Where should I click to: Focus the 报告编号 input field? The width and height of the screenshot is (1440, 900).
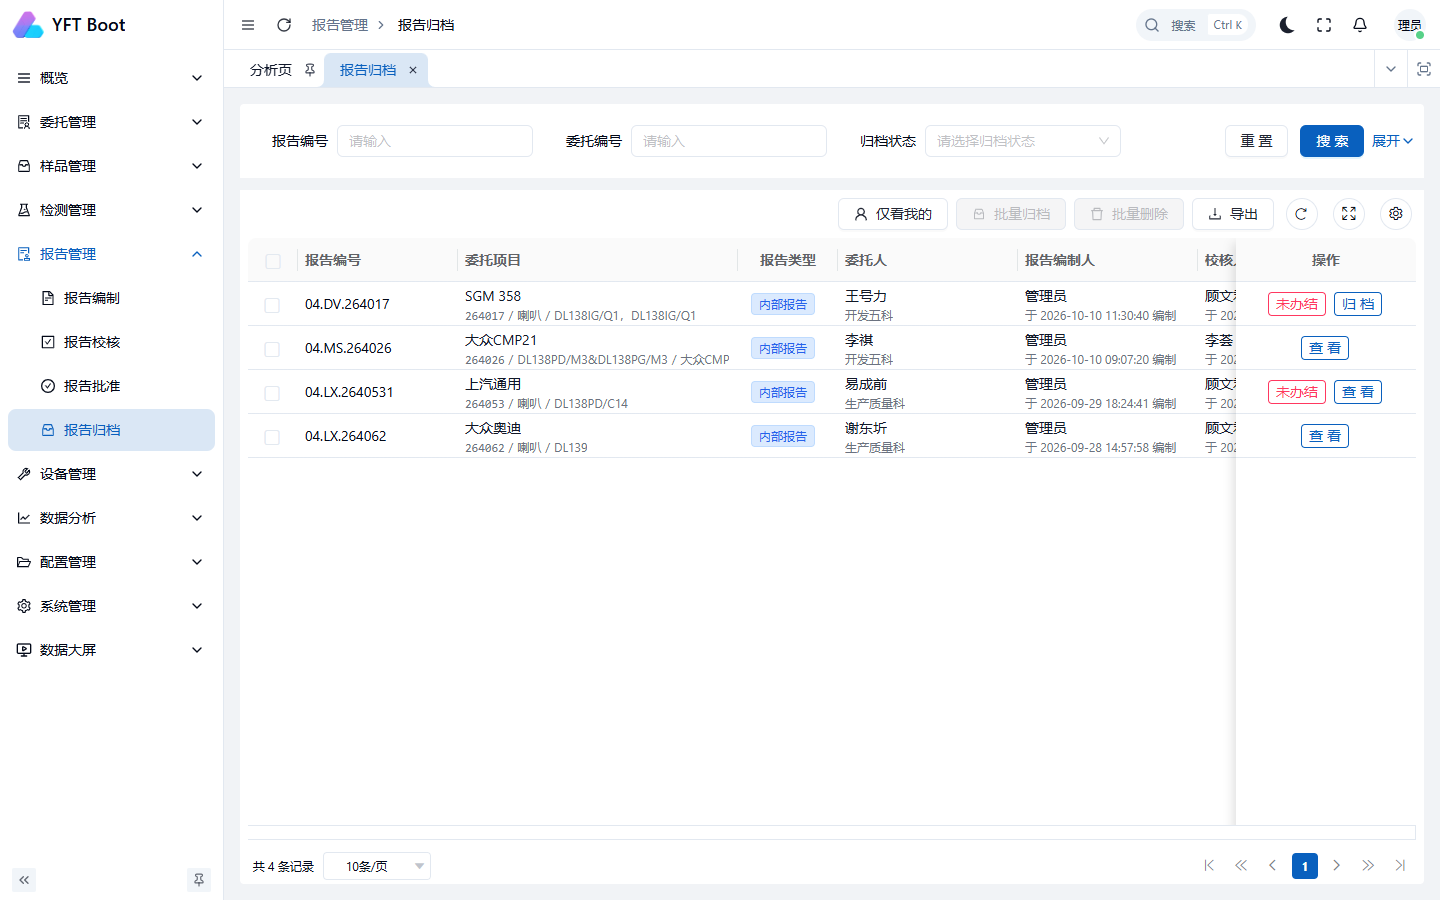[x=435, y=141]
